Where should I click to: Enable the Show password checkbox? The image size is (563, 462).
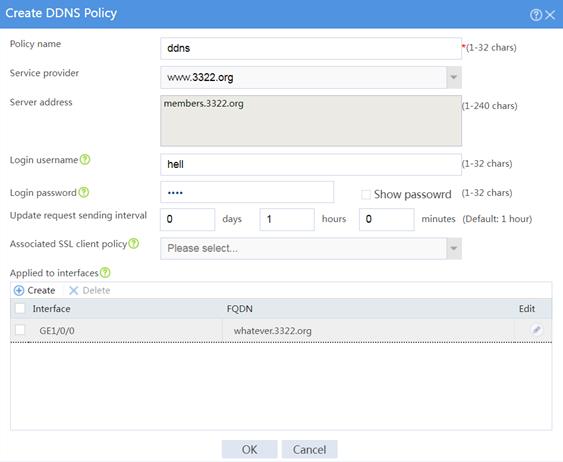[366, 195]
